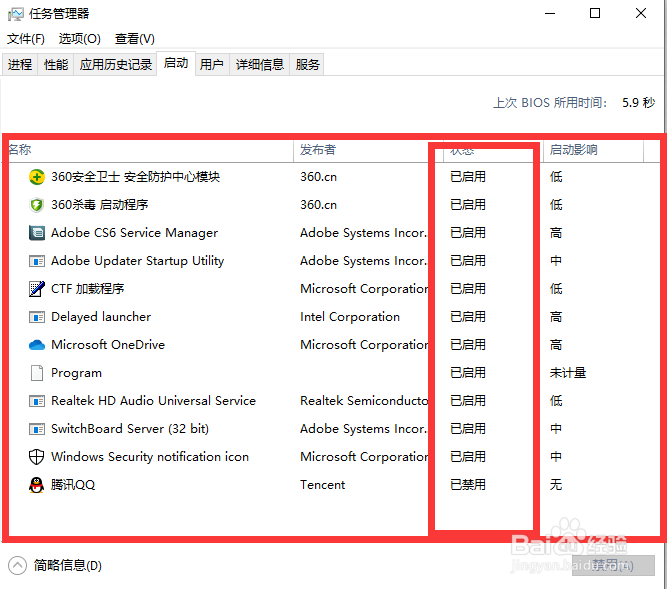Switch to the 应用历史记录 tab
Image resolution: width=667 pixels, height=589 pixels.
tap(116, 65)
